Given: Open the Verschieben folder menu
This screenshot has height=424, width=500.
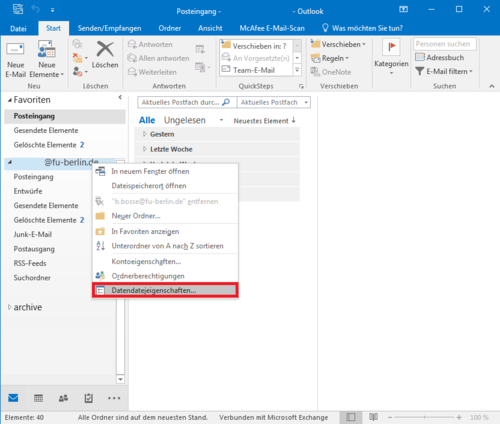Looking at the screenshot, I should pyautogui.click(x=338, y=44).
